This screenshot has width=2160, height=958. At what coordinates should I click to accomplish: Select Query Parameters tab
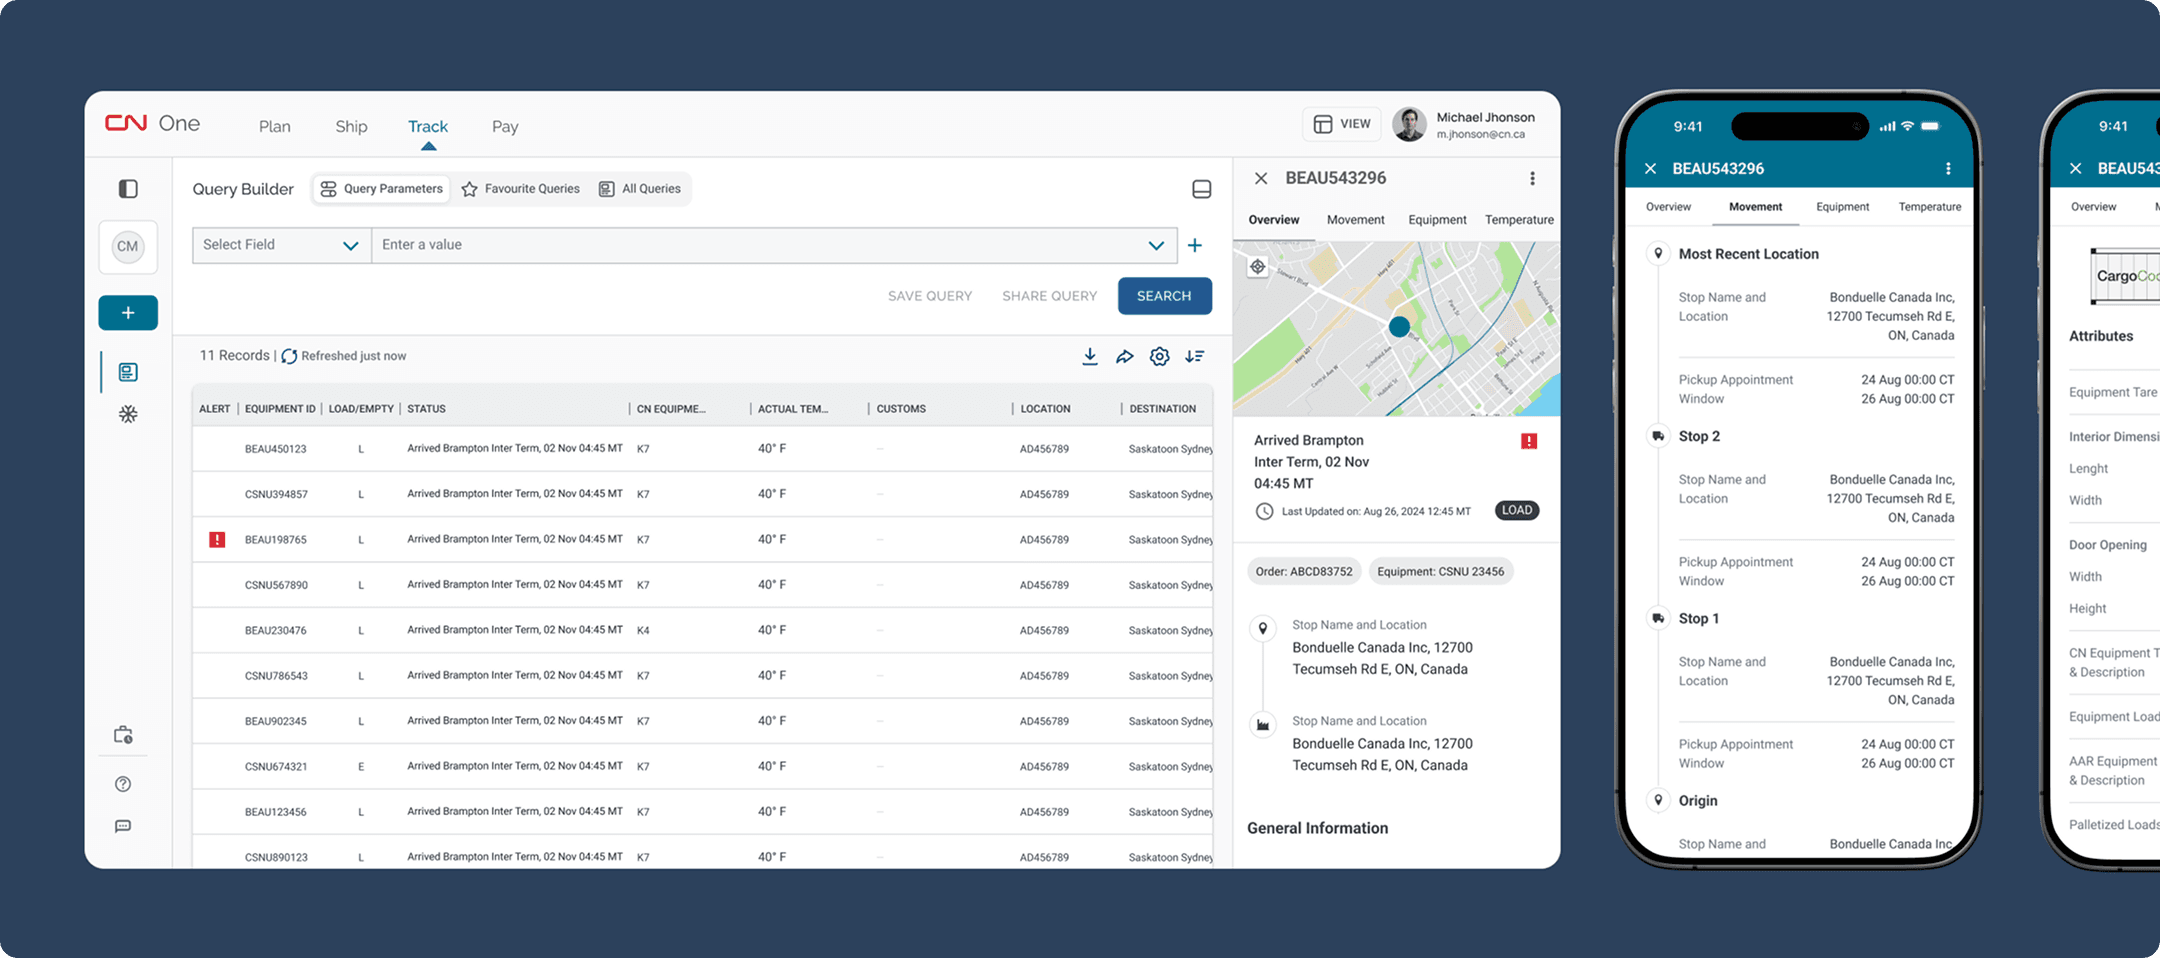click(x=381, y=189)
